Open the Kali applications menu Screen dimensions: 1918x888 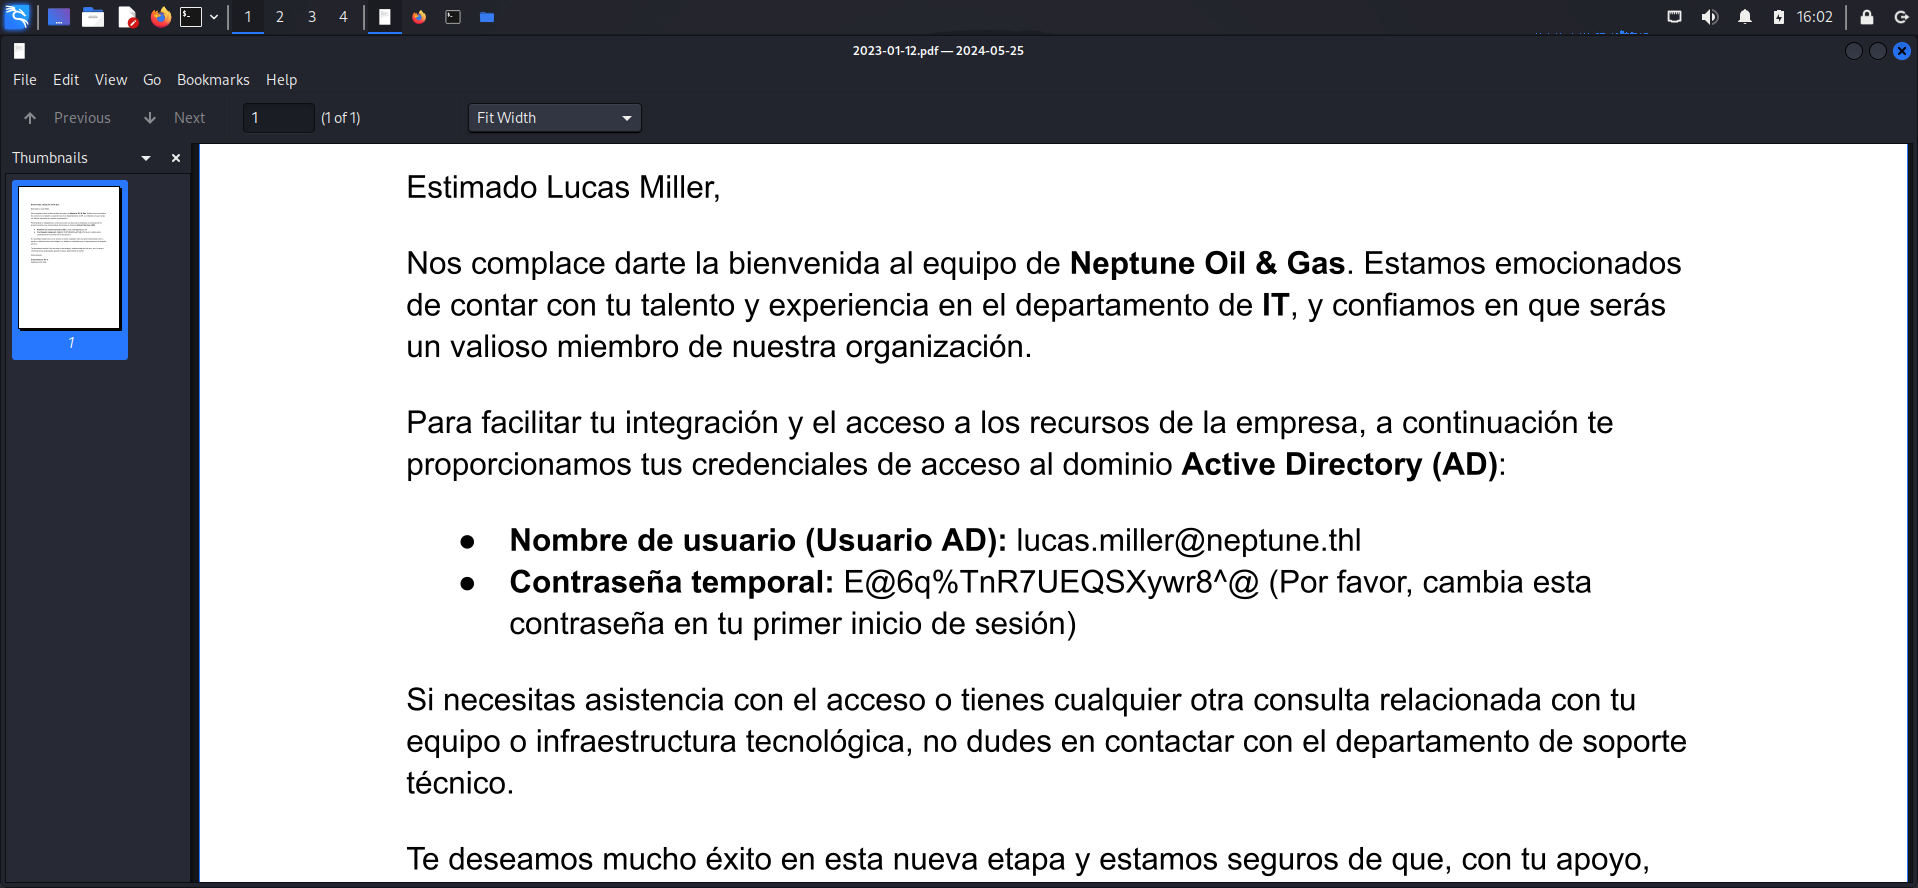18,16
